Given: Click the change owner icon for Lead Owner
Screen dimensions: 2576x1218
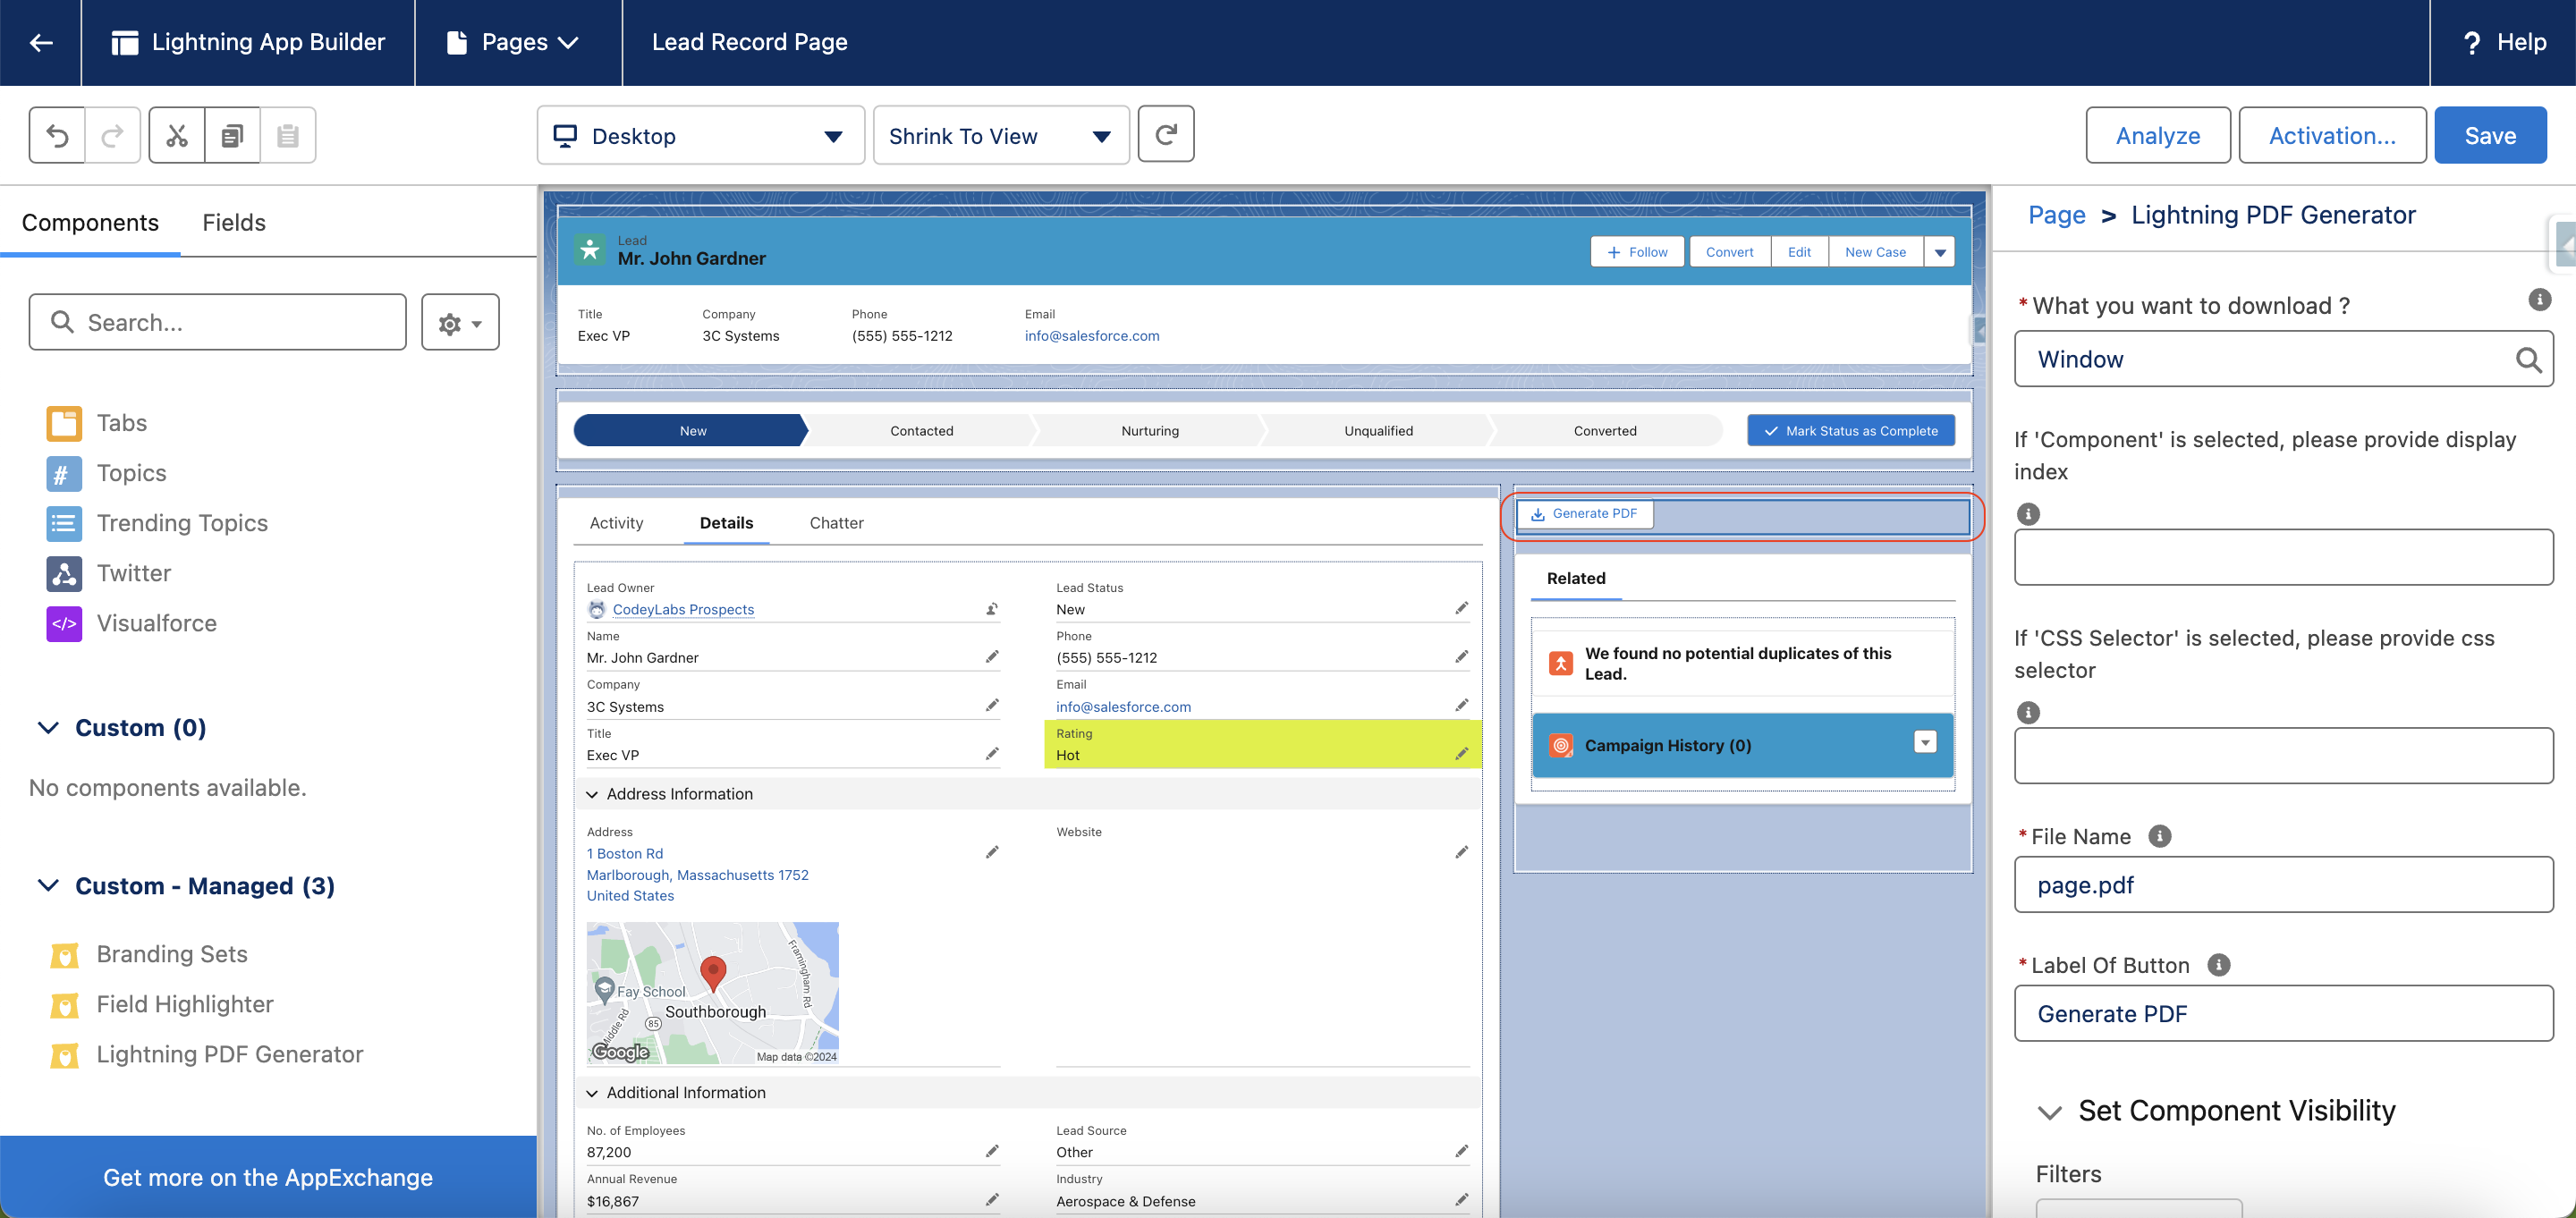Looking at the screenshot, I should pos(992,608).
